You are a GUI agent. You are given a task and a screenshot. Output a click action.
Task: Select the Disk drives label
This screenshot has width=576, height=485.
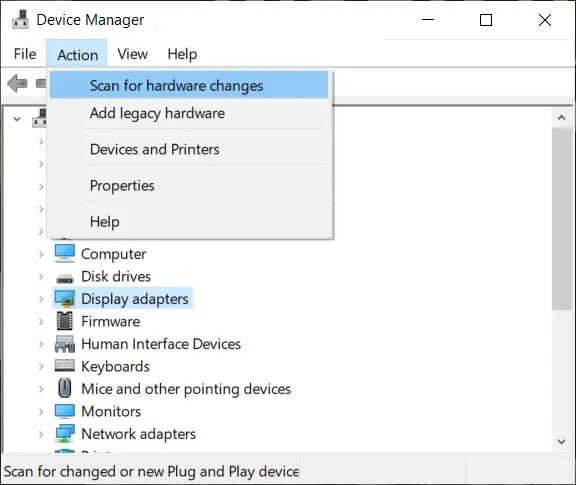pyautogui.click(x=116, y=276)
